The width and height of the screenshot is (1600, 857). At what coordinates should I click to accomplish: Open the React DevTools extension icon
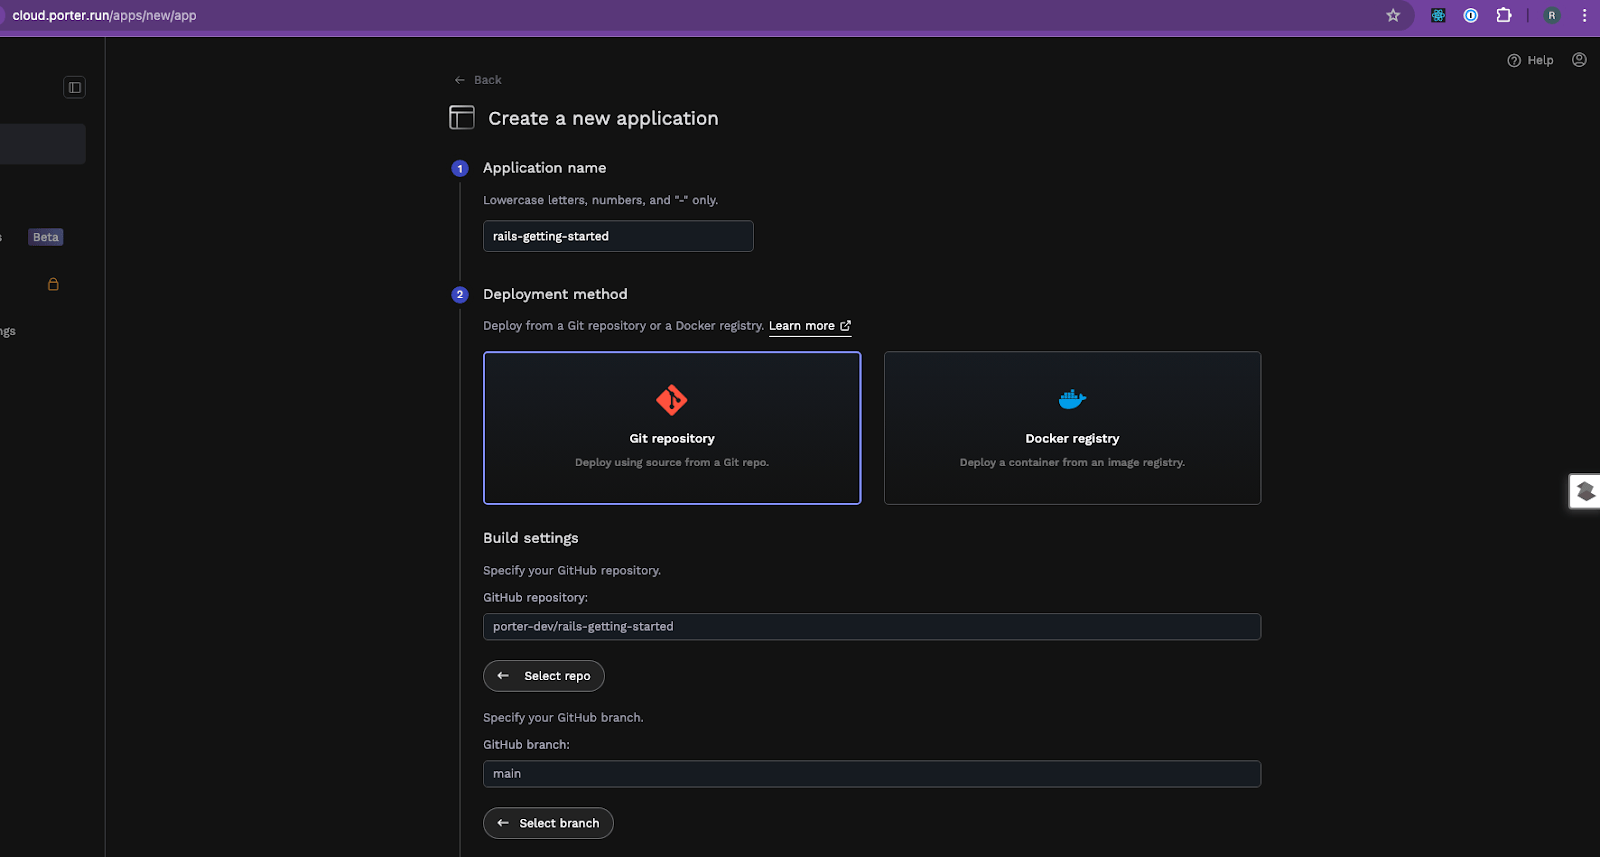click(x=1438, y=15)
